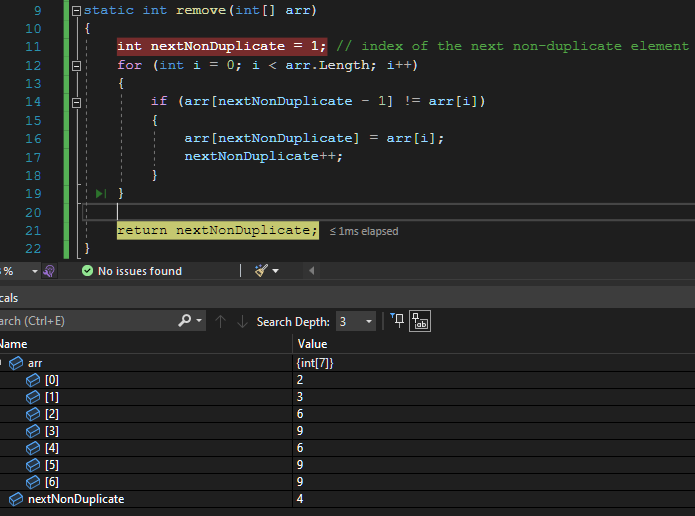Open the IntelliCode suggestions icon in the status strip
The height and width of the screenshot is (516, 695).
point(48,271)
